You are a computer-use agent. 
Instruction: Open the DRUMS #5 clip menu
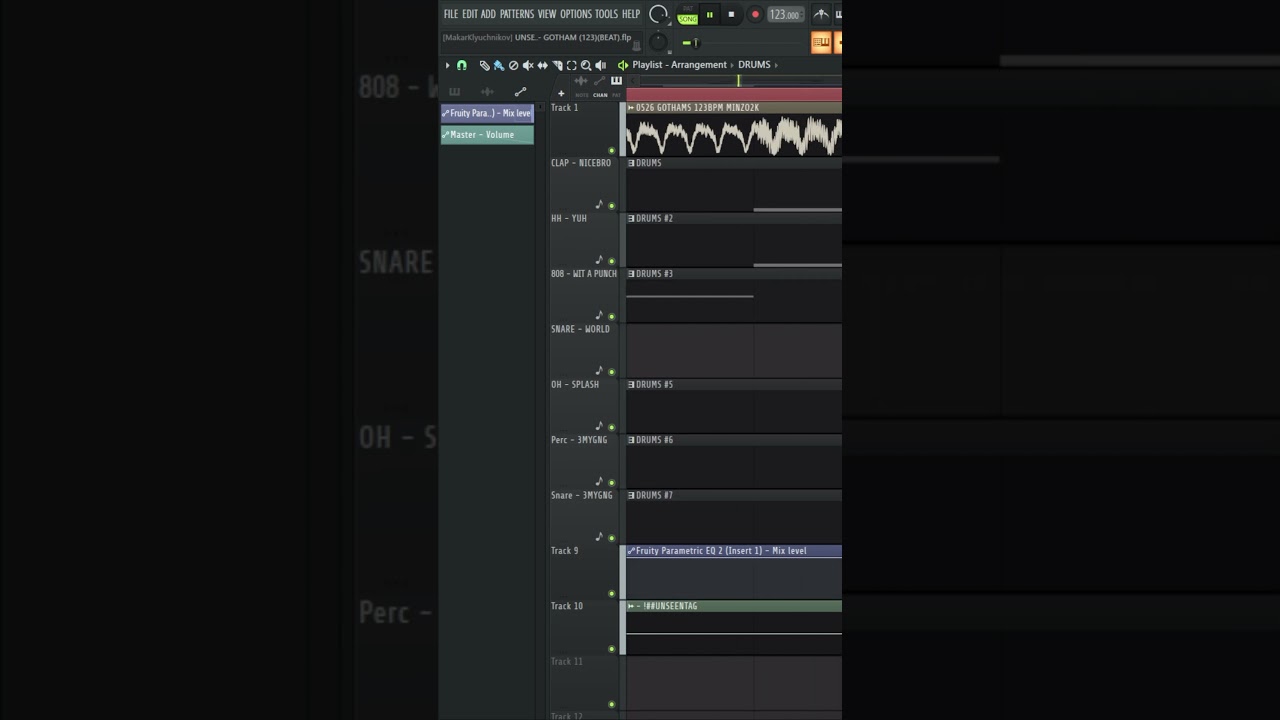pos(631,385)
